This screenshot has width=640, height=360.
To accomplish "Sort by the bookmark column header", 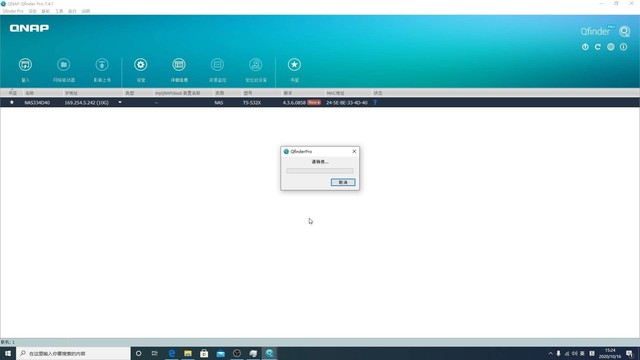I will (x=13, y=93).
